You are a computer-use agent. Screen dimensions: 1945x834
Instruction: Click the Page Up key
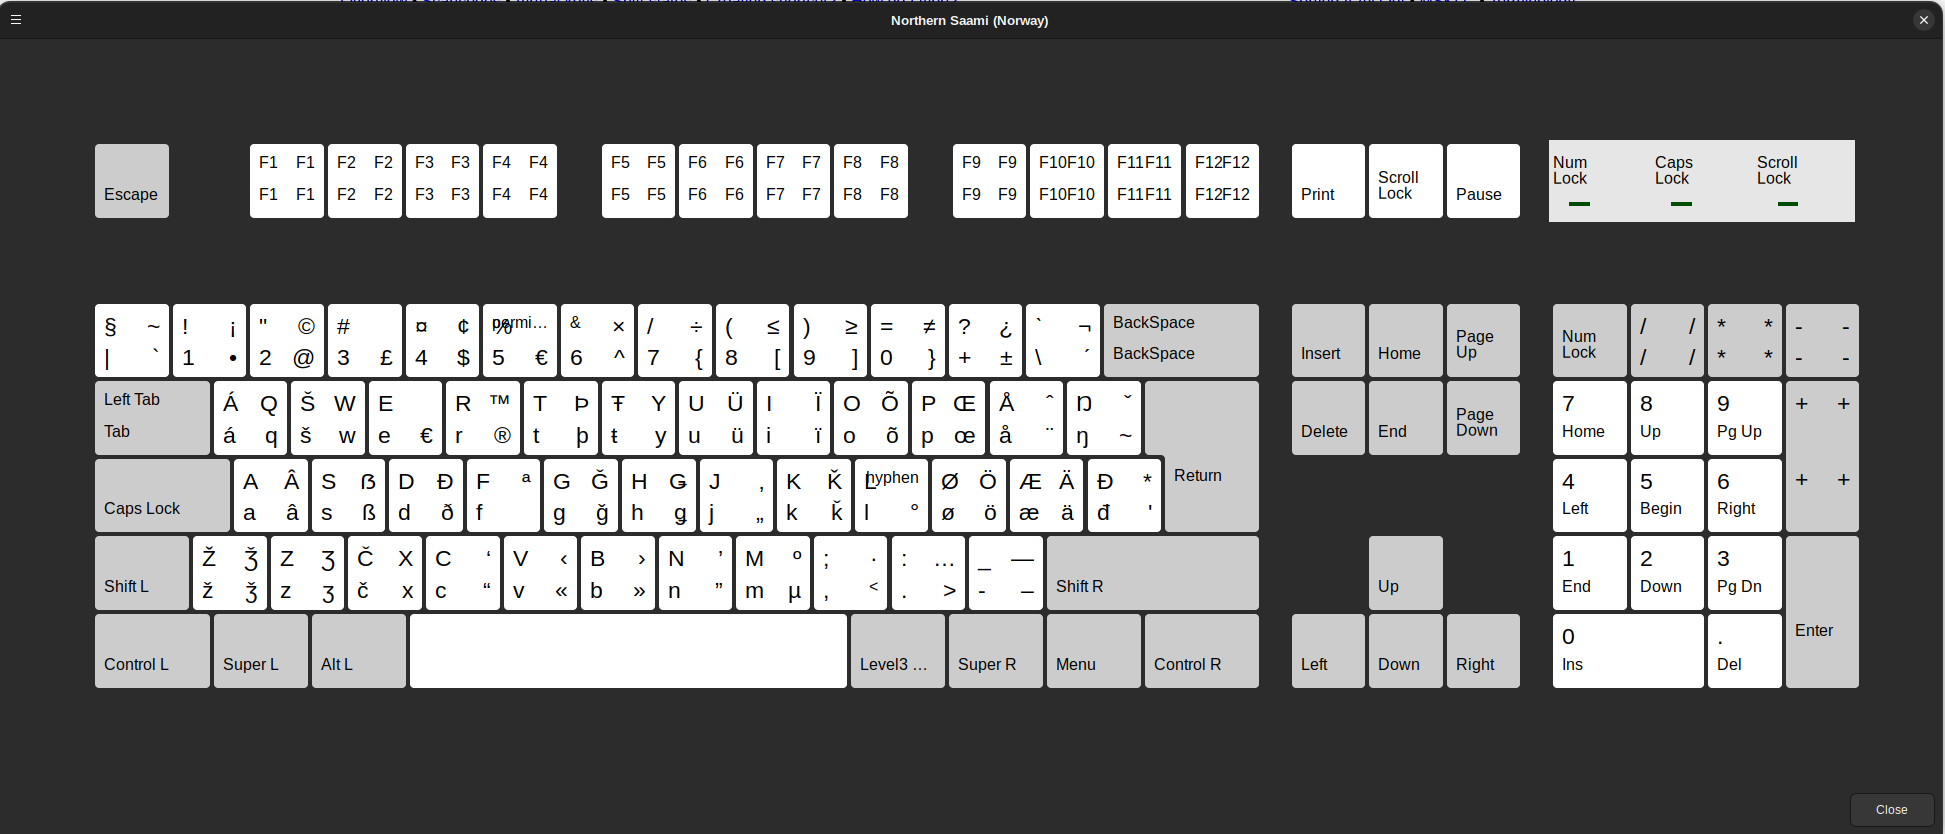pos(1483,340)
